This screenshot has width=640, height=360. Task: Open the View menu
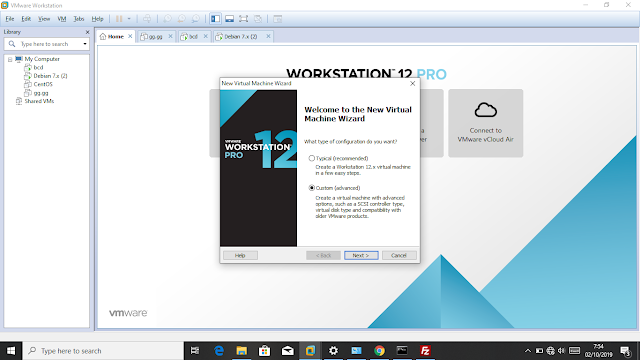click(x=44, y=19)
